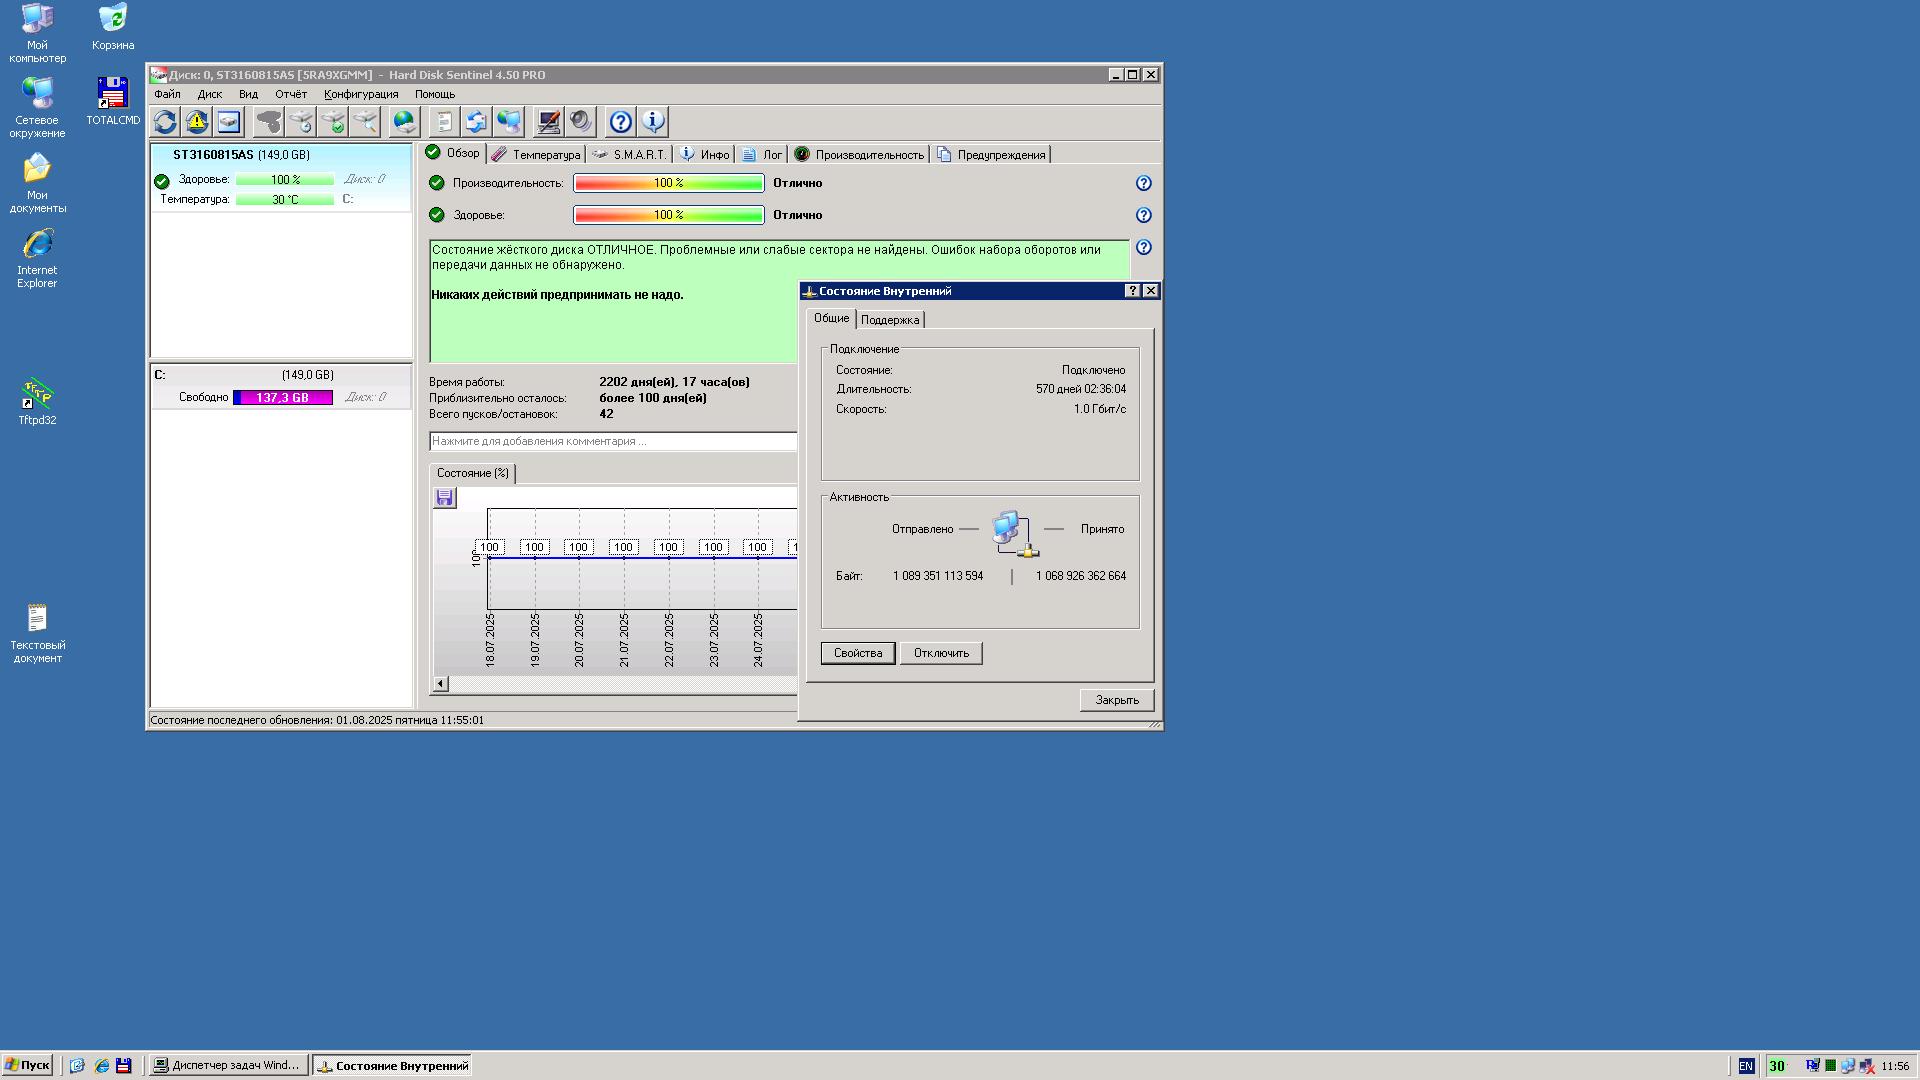Switch to the S.M.A.R.T. tab

point(629,154)
